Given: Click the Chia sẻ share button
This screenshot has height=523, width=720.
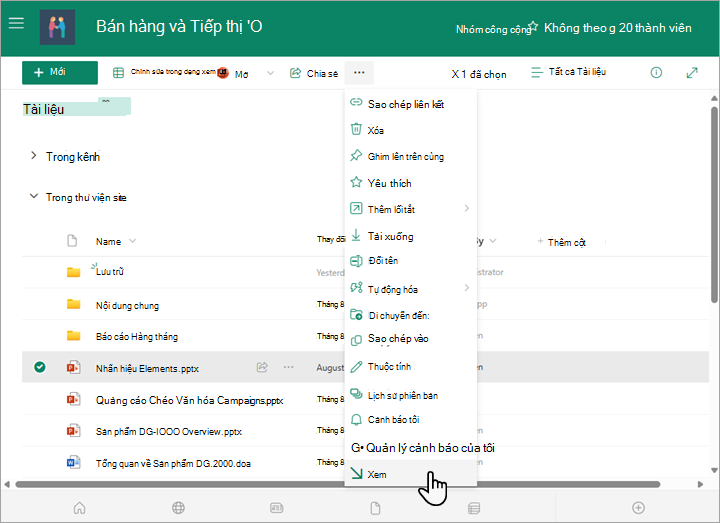Looking at the screenshot, I should coord(314,73).
